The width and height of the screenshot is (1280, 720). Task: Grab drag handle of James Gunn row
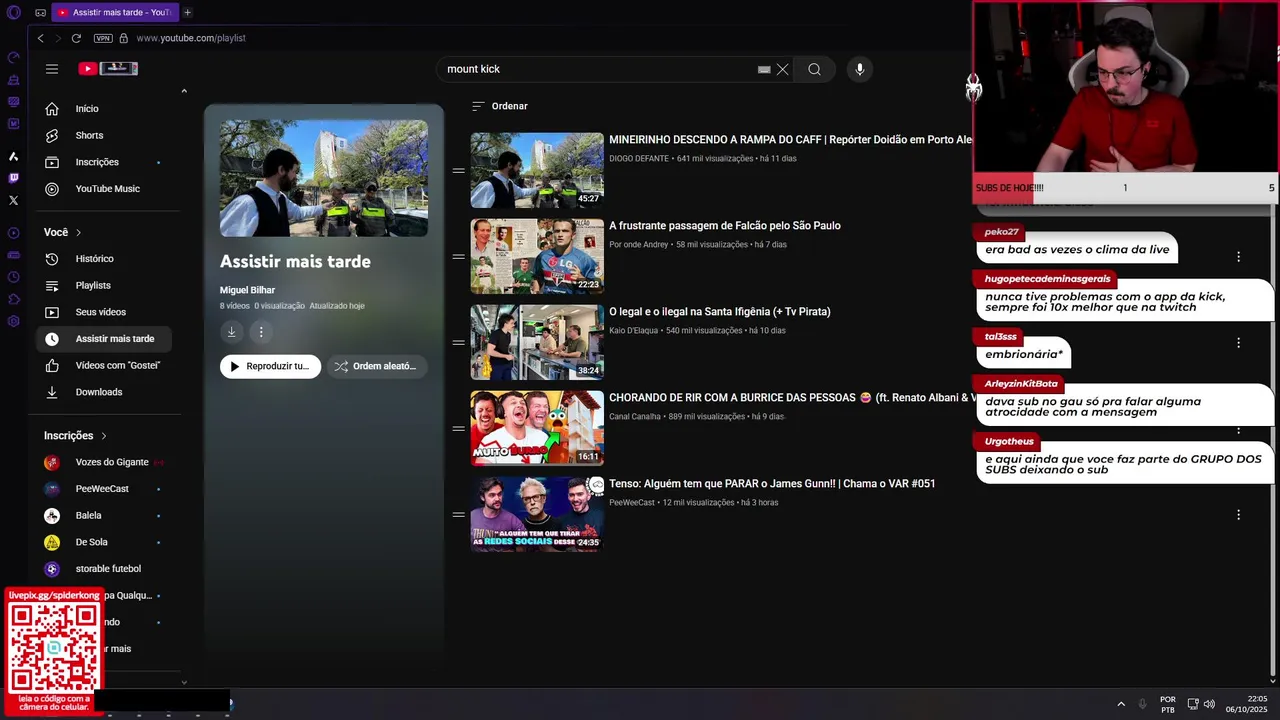coord(458,514)
